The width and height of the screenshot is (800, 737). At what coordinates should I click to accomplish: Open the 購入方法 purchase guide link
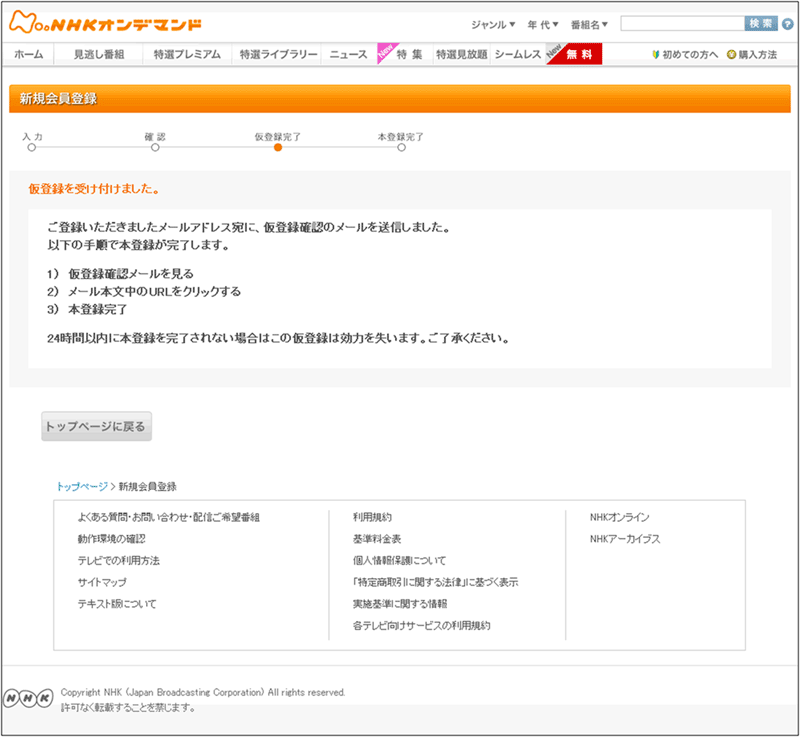click(752, 55)
